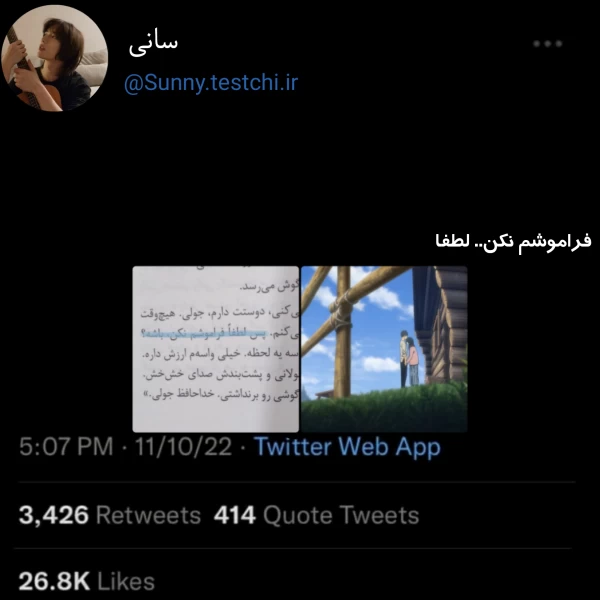Open the three-dot more options menu
The width and height of the screenshot is (600, 600).
click(548, 44)
